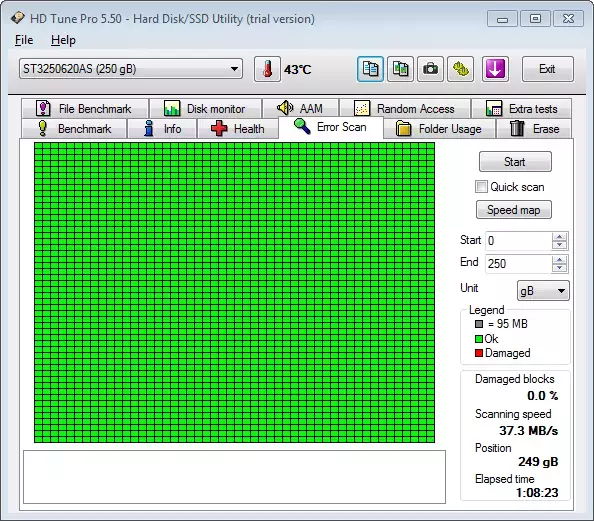Viewport: 594px width, 521px height.
Task: Switch to the Health tab
Action: [238, 129]
